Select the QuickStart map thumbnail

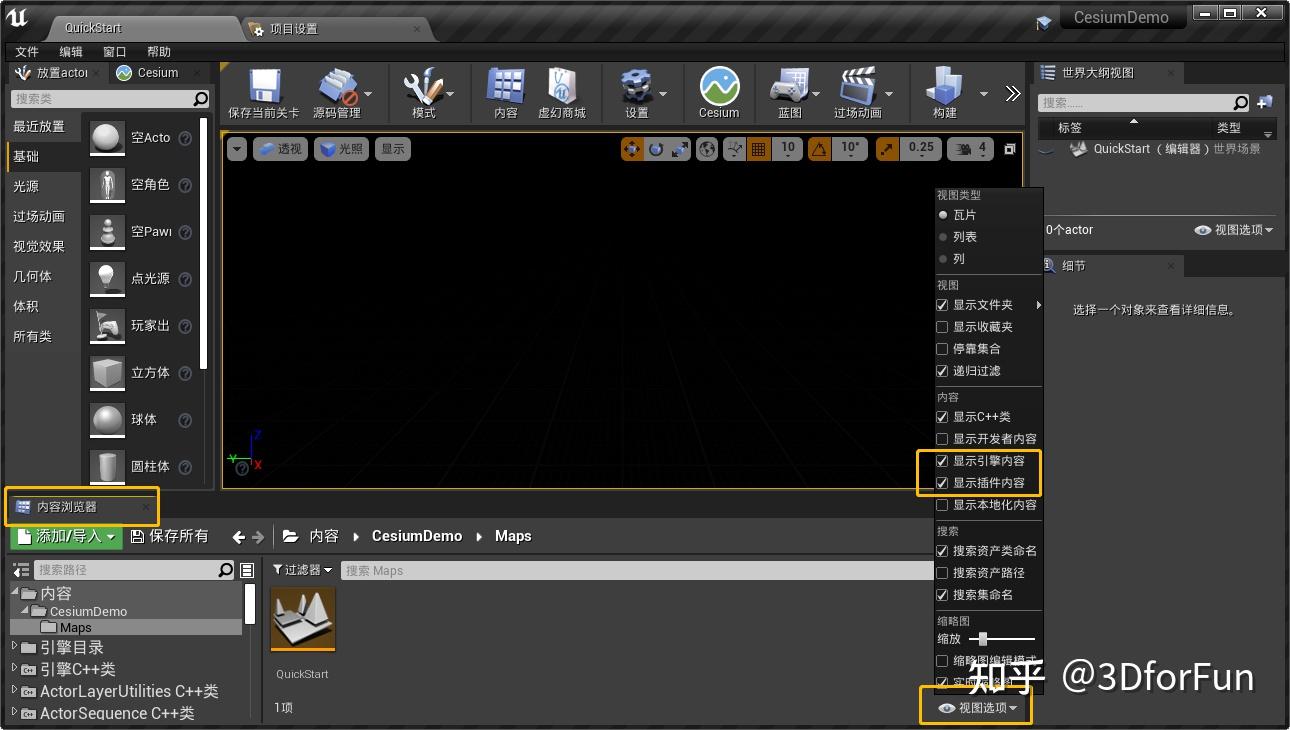click(x=302, y=618)
